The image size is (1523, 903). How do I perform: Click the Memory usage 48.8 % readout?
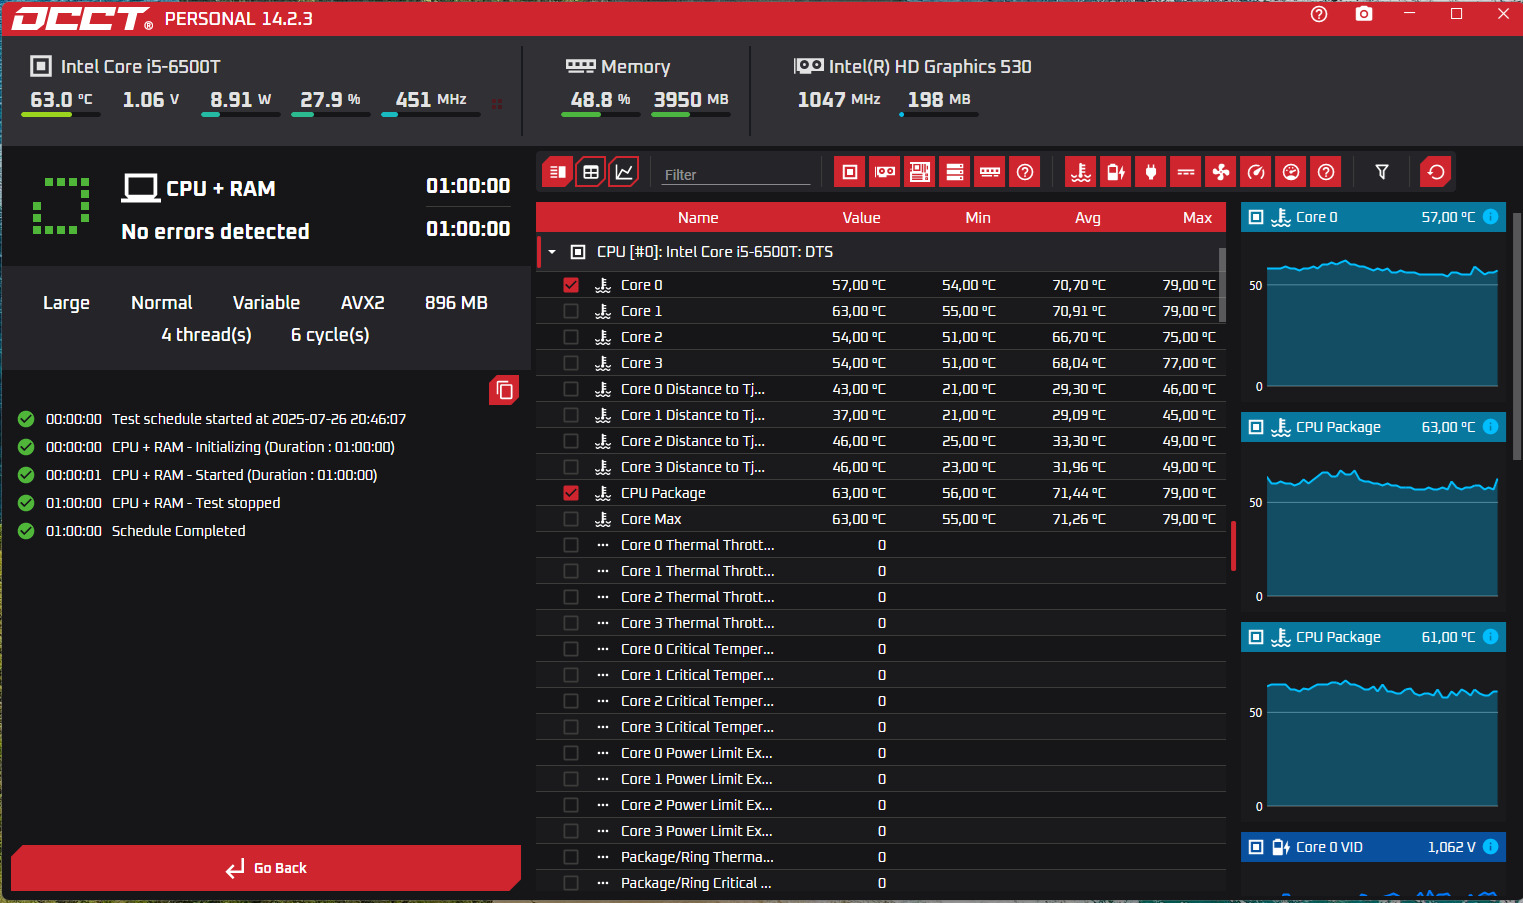[x=600, y=100]
